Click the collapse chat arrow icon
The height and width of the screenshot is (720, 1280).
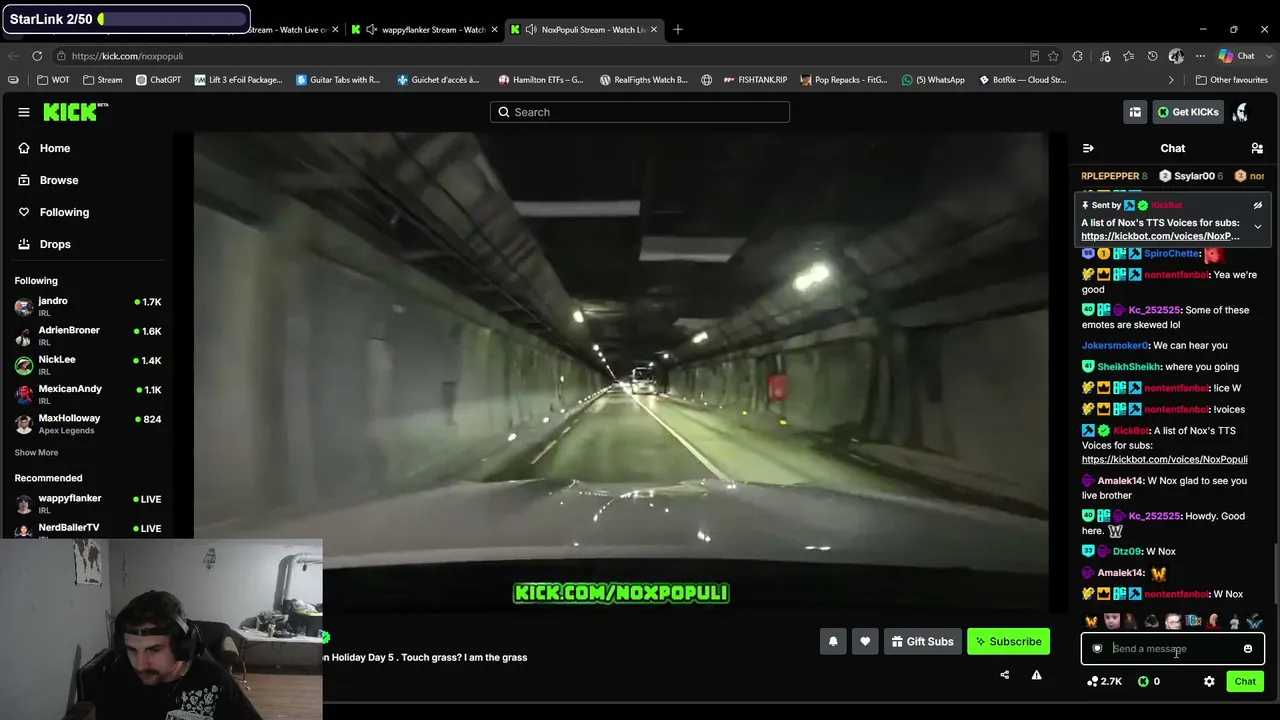point(1088,148)
